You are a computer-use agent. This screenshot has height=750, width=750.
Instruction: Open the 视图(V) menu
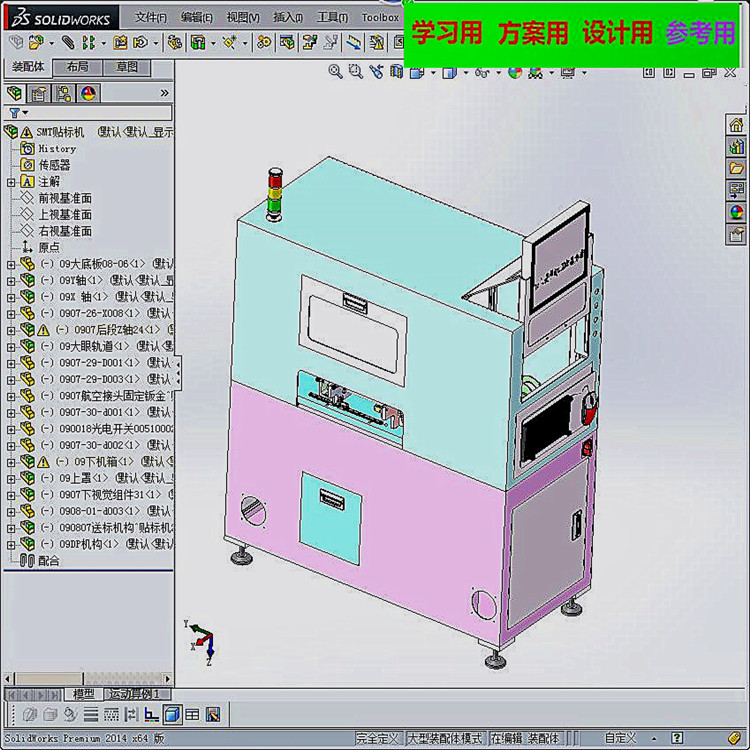pos(243,18)
